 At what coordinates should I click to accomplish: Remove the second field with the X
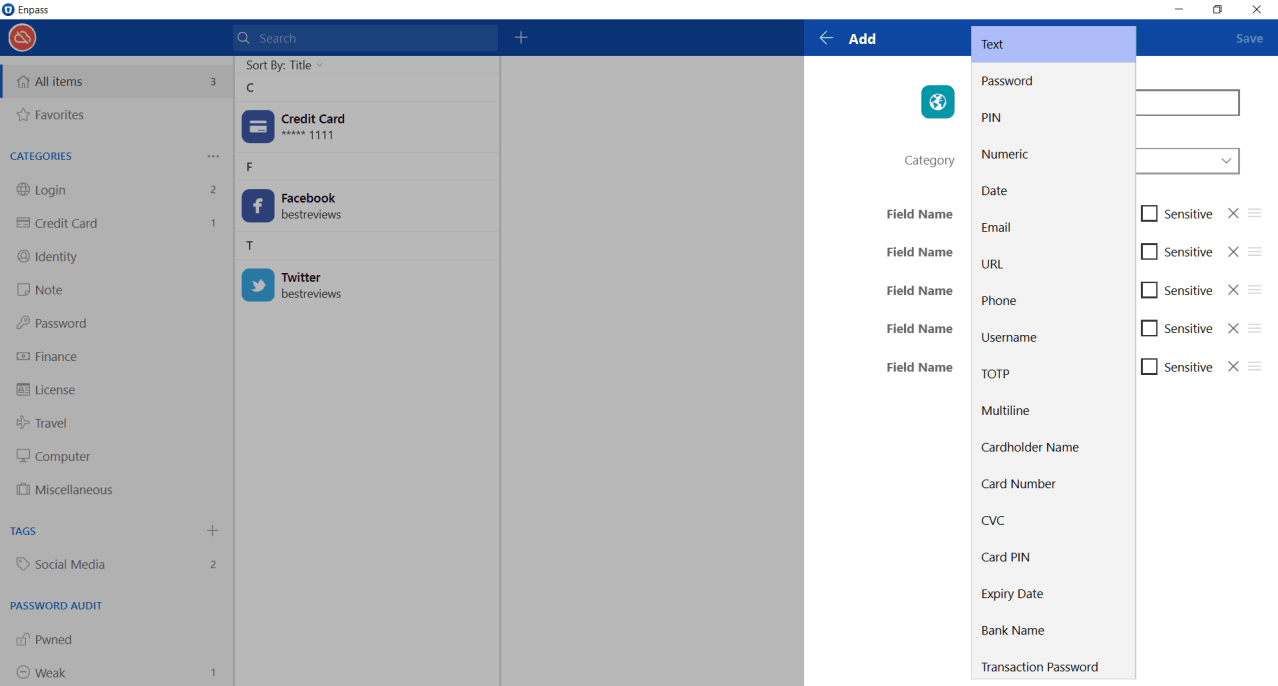(1232, 251)
